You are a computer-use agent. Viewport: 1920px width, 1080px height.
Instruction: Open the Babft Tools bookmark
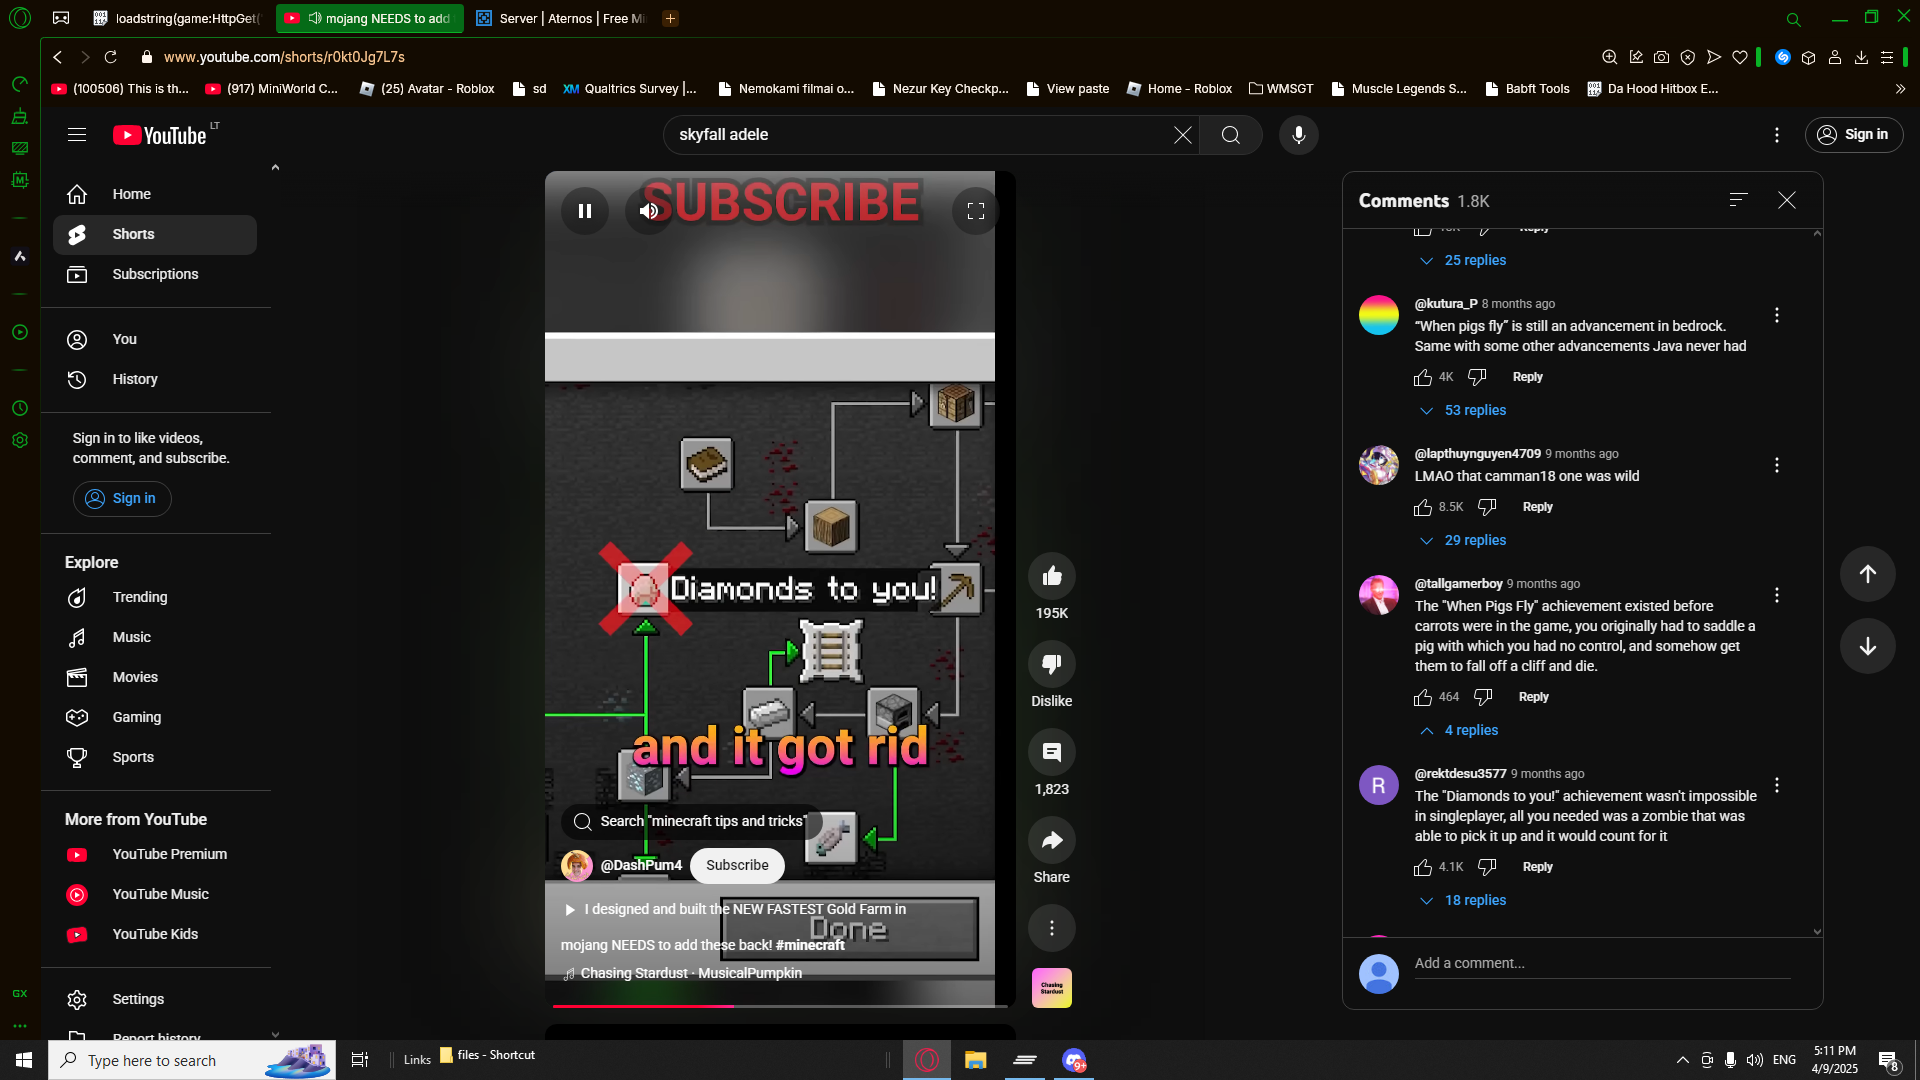tap(1527, 89)
